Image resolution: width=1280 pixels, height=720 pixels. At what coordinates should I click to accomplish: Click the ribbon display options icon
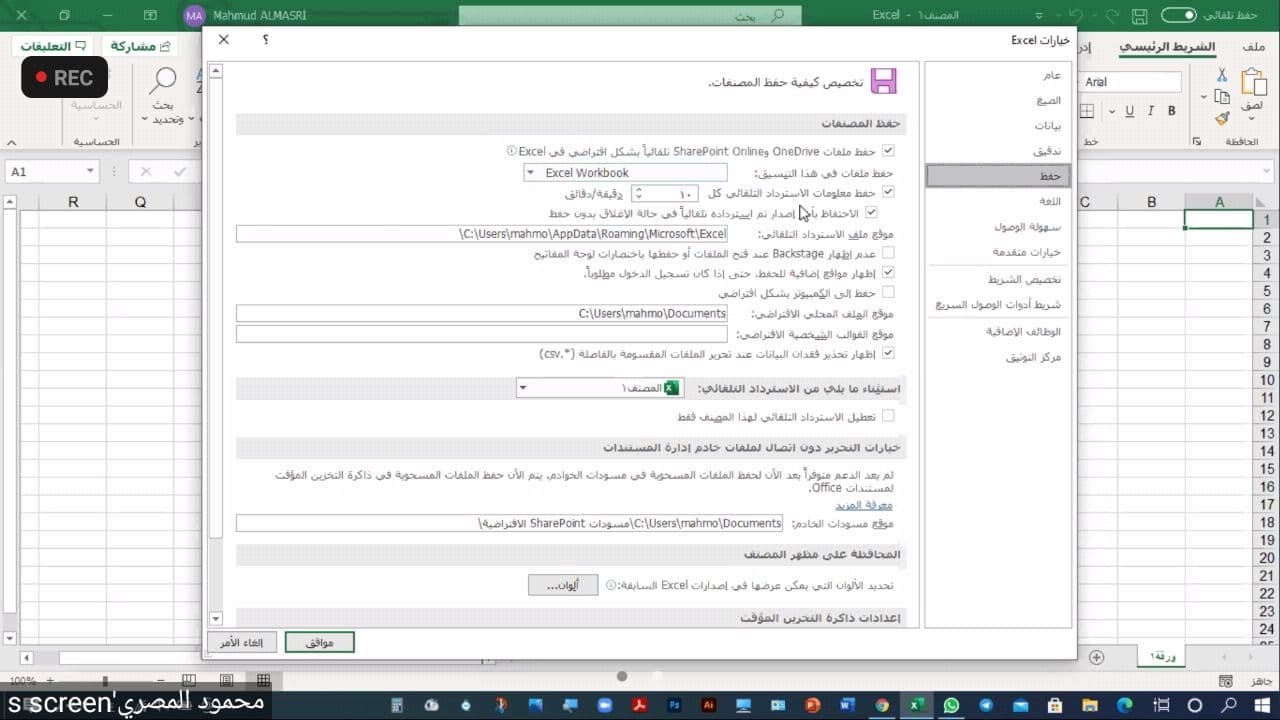(150, 15)
